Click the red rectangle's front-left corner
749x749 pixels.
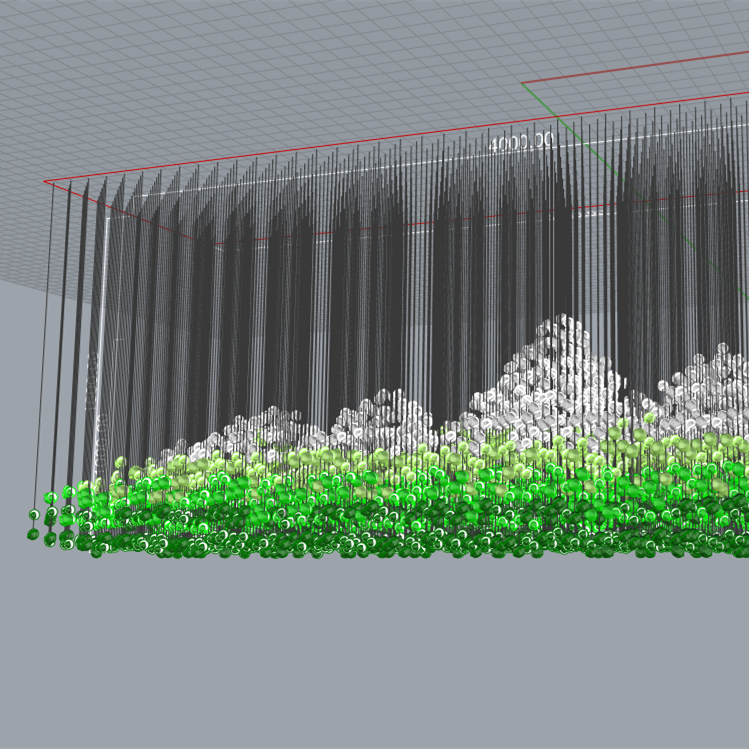tap(45, 182)
